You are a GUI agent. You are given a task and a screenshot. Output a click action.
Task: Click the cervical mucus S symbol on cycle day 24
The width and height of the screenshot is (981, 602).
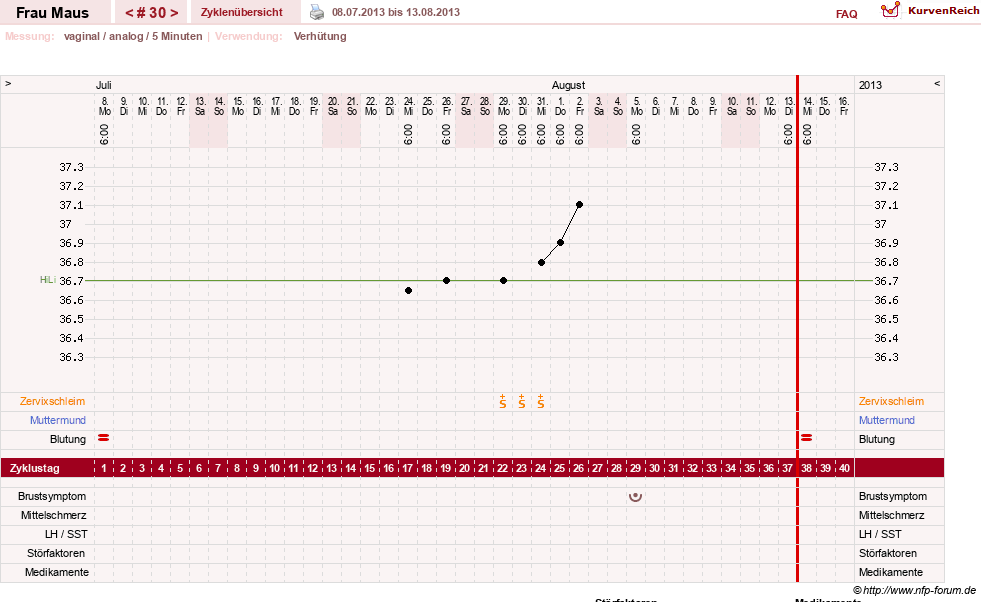tap(541, 402)
